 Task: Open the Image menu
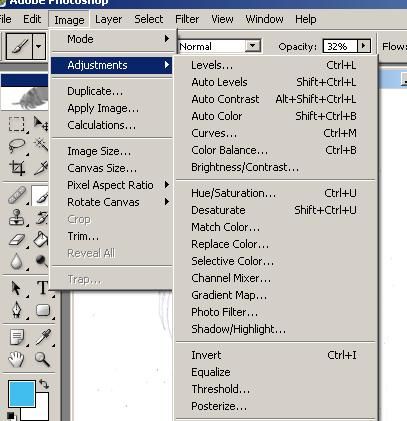pyautogui.click(x=69, y=20)
